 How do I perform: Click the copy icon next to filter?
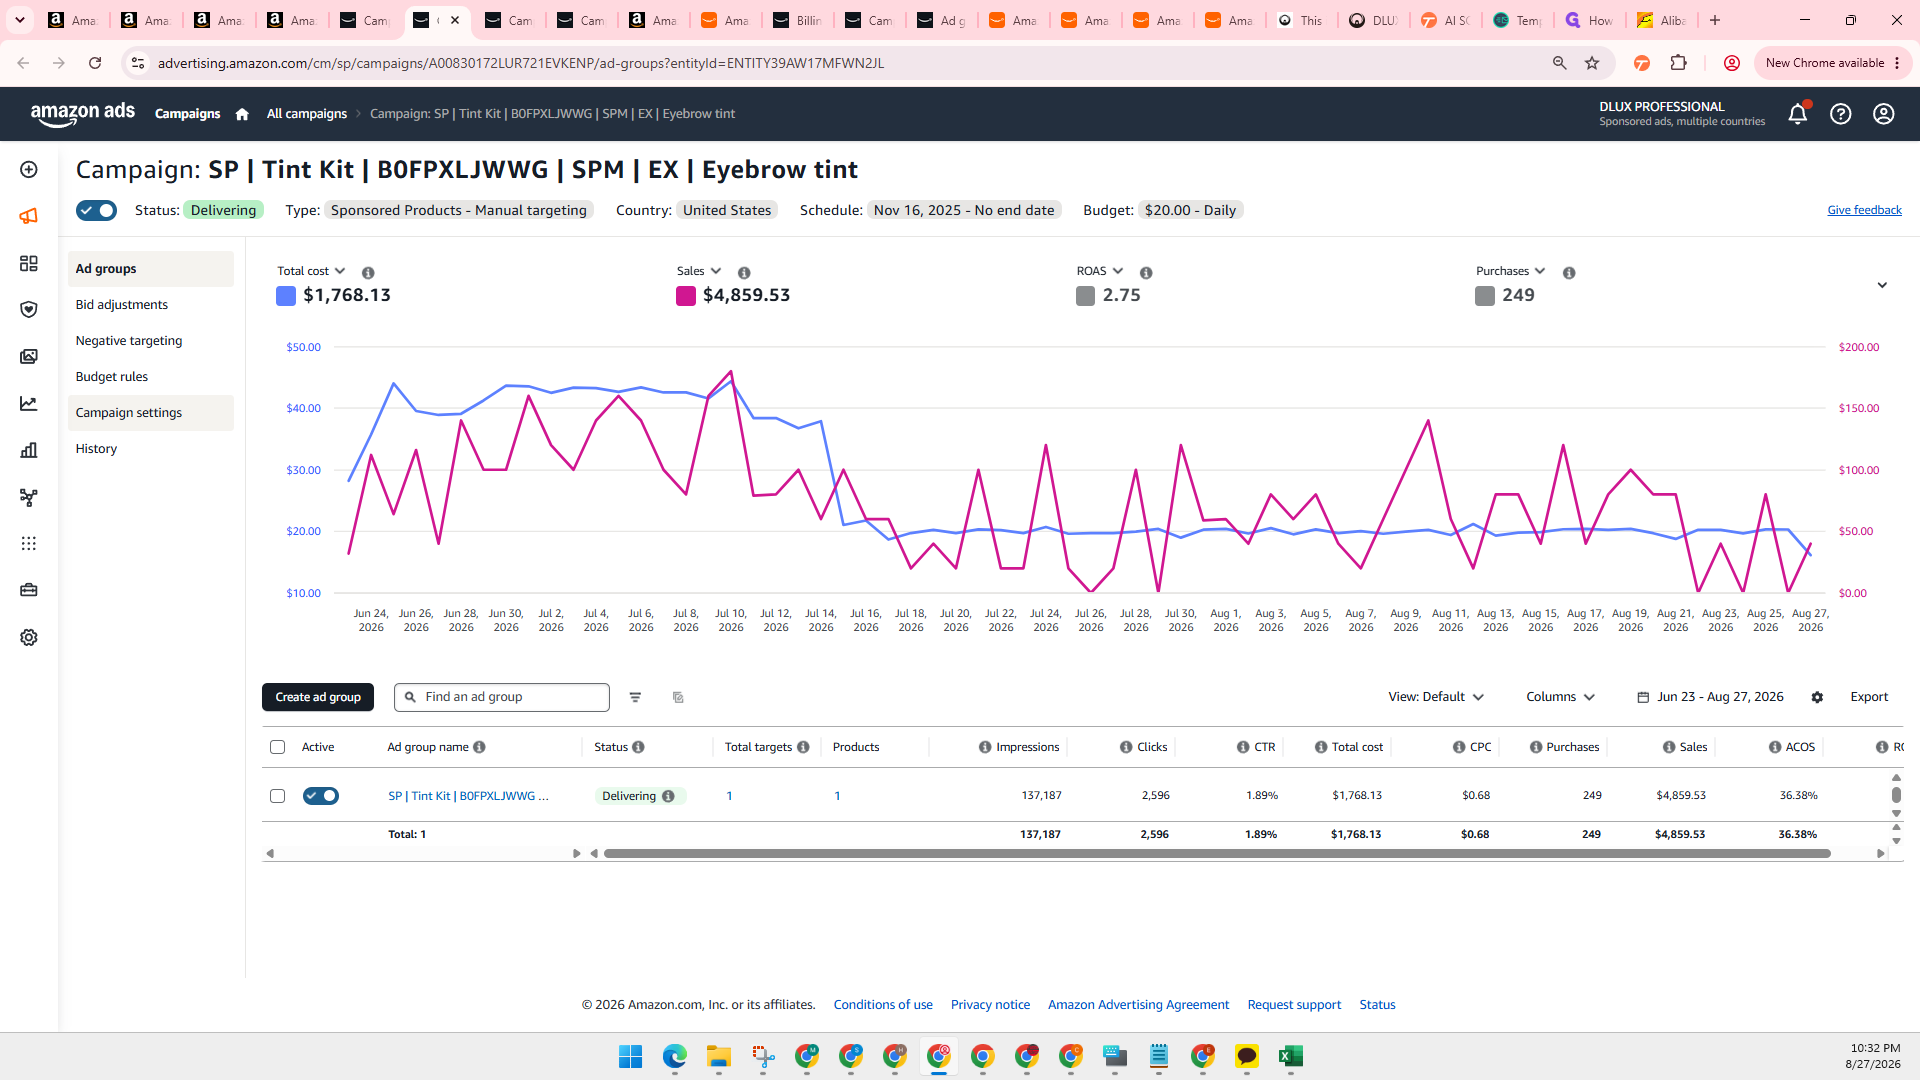(678, 697)
